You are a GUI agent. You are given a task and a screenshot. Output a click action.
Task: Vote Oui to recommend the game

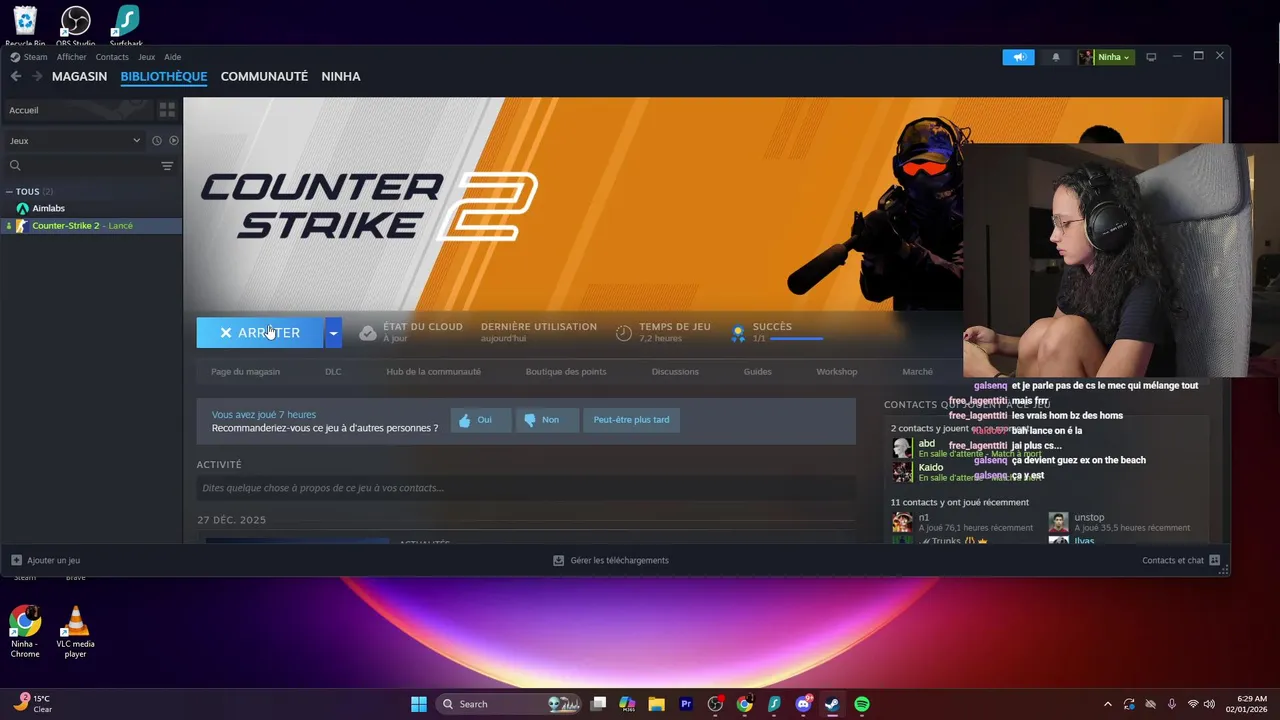point(480,420)
